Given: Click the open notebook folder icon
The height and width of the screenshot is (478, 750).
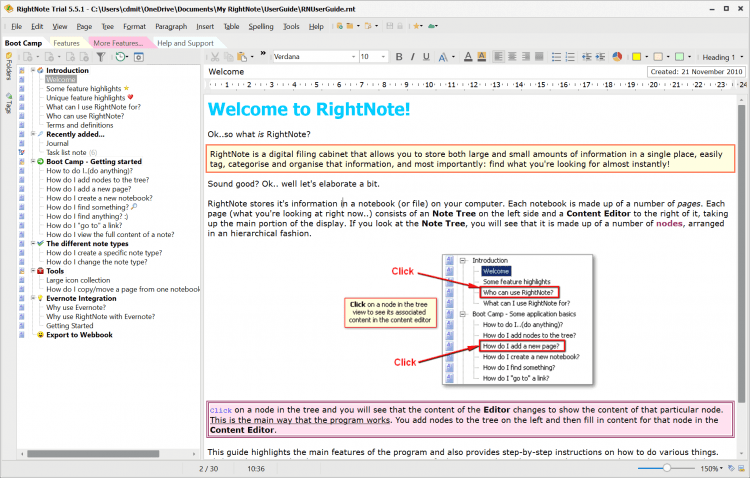Looking at the screenshot, I should (350, 26).
